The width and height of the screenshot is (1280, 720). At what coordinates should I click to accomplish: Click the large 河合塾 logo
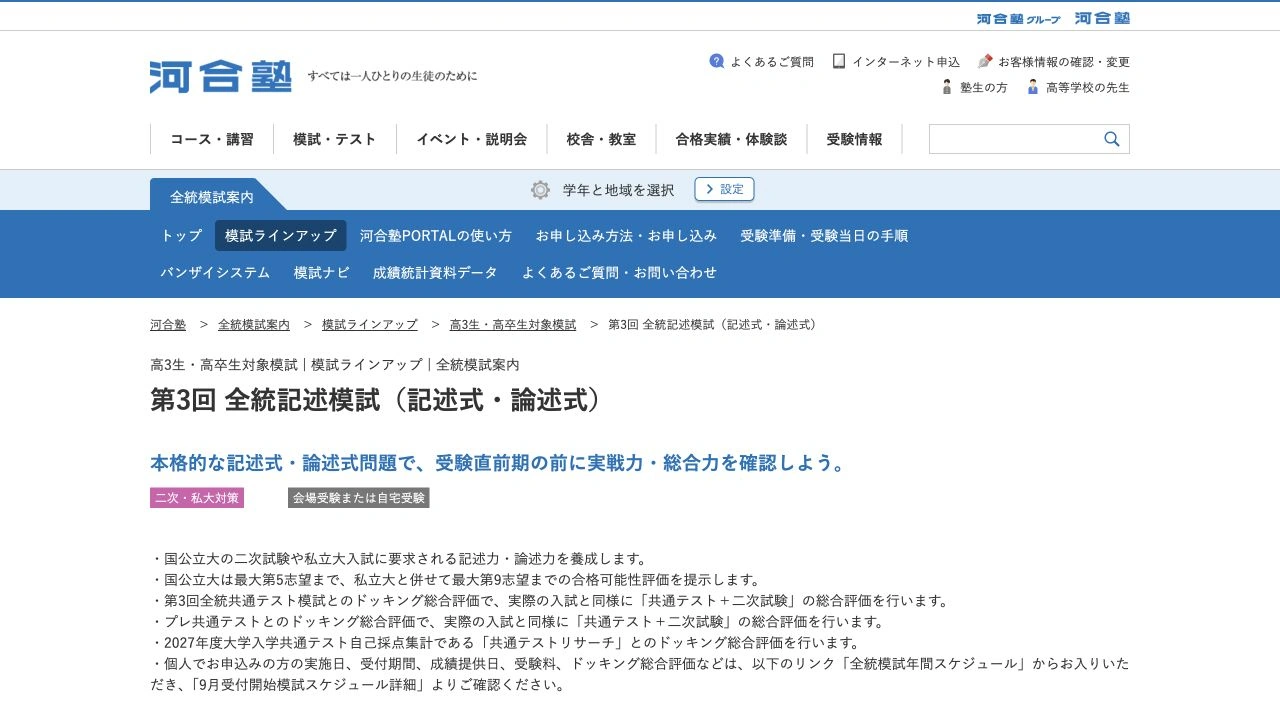pyautogui.click(x=221, y=76)
